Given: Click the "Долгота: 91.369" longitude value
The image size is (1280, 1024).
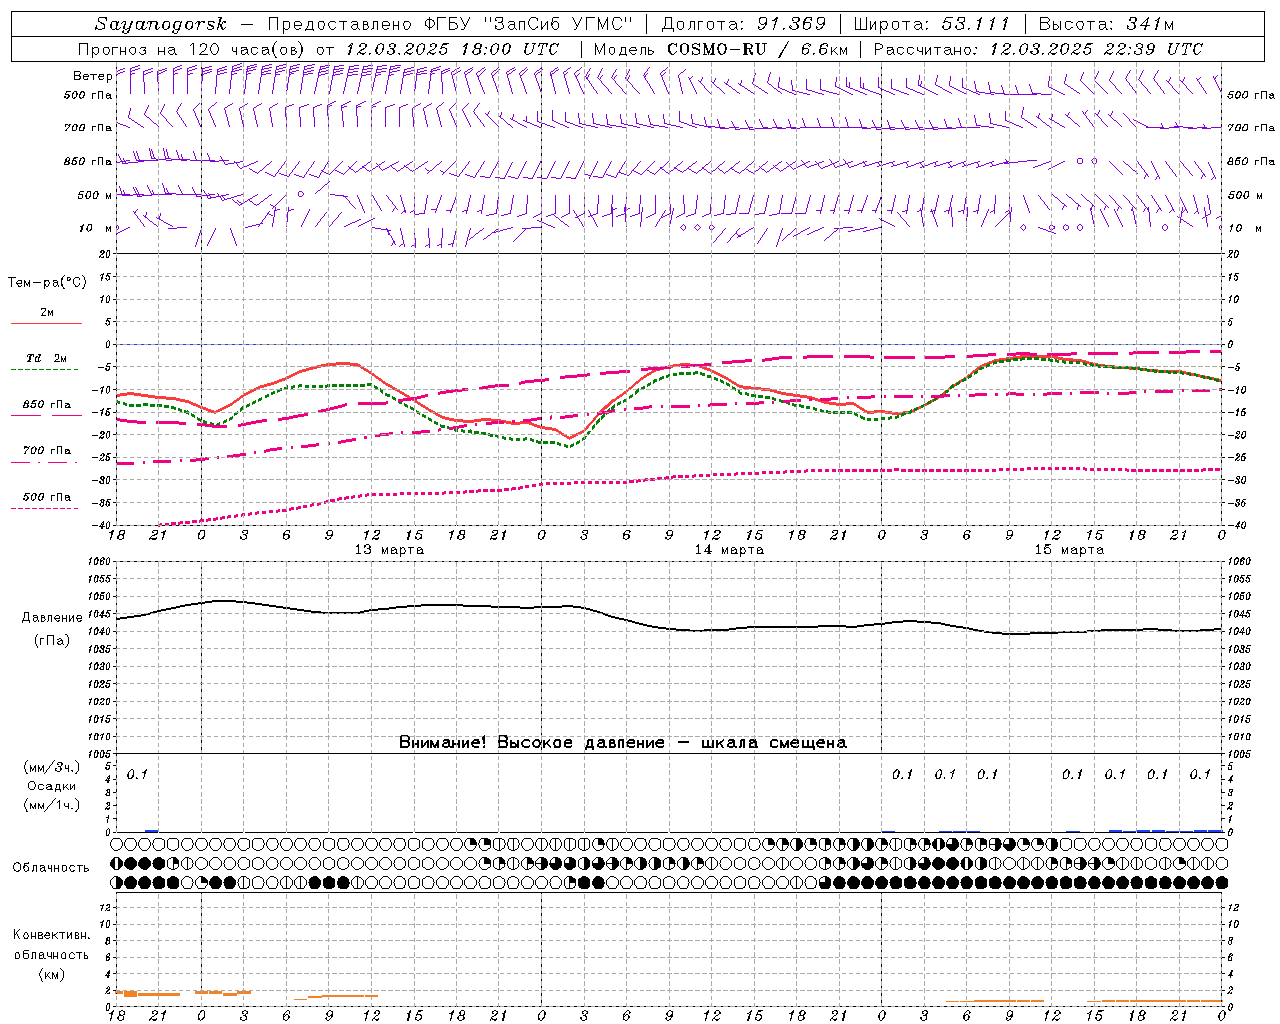Looking at the screenshot, I should coord(744,24).
